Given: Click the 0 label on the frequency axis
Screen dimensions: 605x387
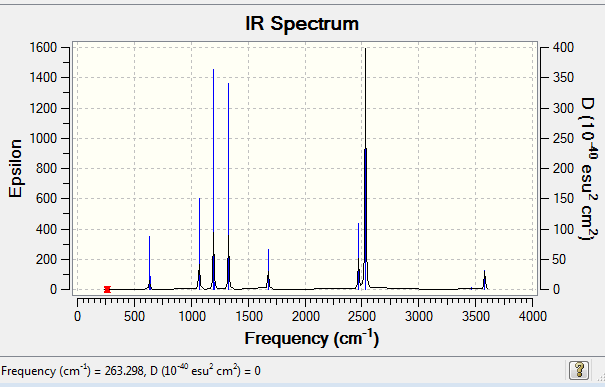Looking at the screenshot, I should (78, 316).
